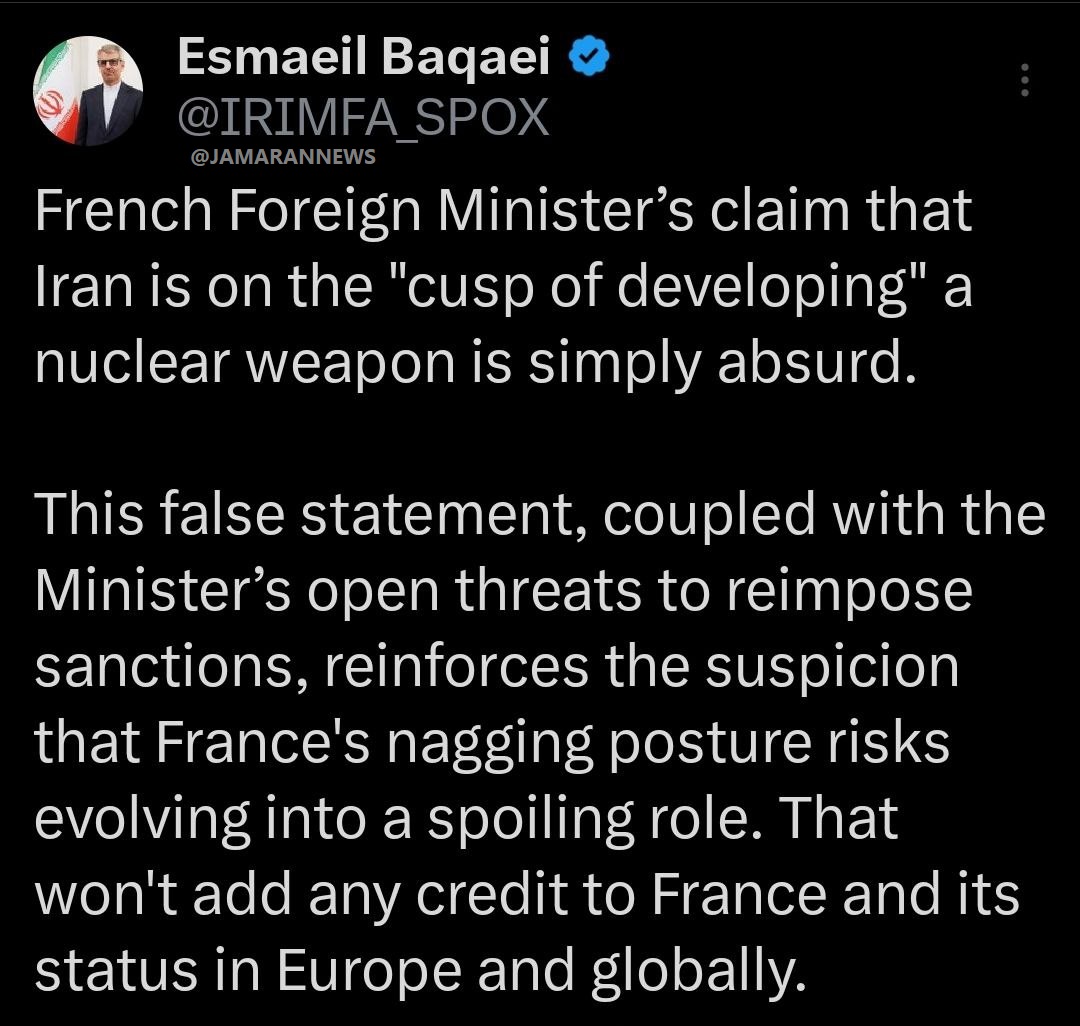This screenshot has width=1080, height=1026.
Task: Open the three-dot more options menu
Action: tap(1023, 79)
